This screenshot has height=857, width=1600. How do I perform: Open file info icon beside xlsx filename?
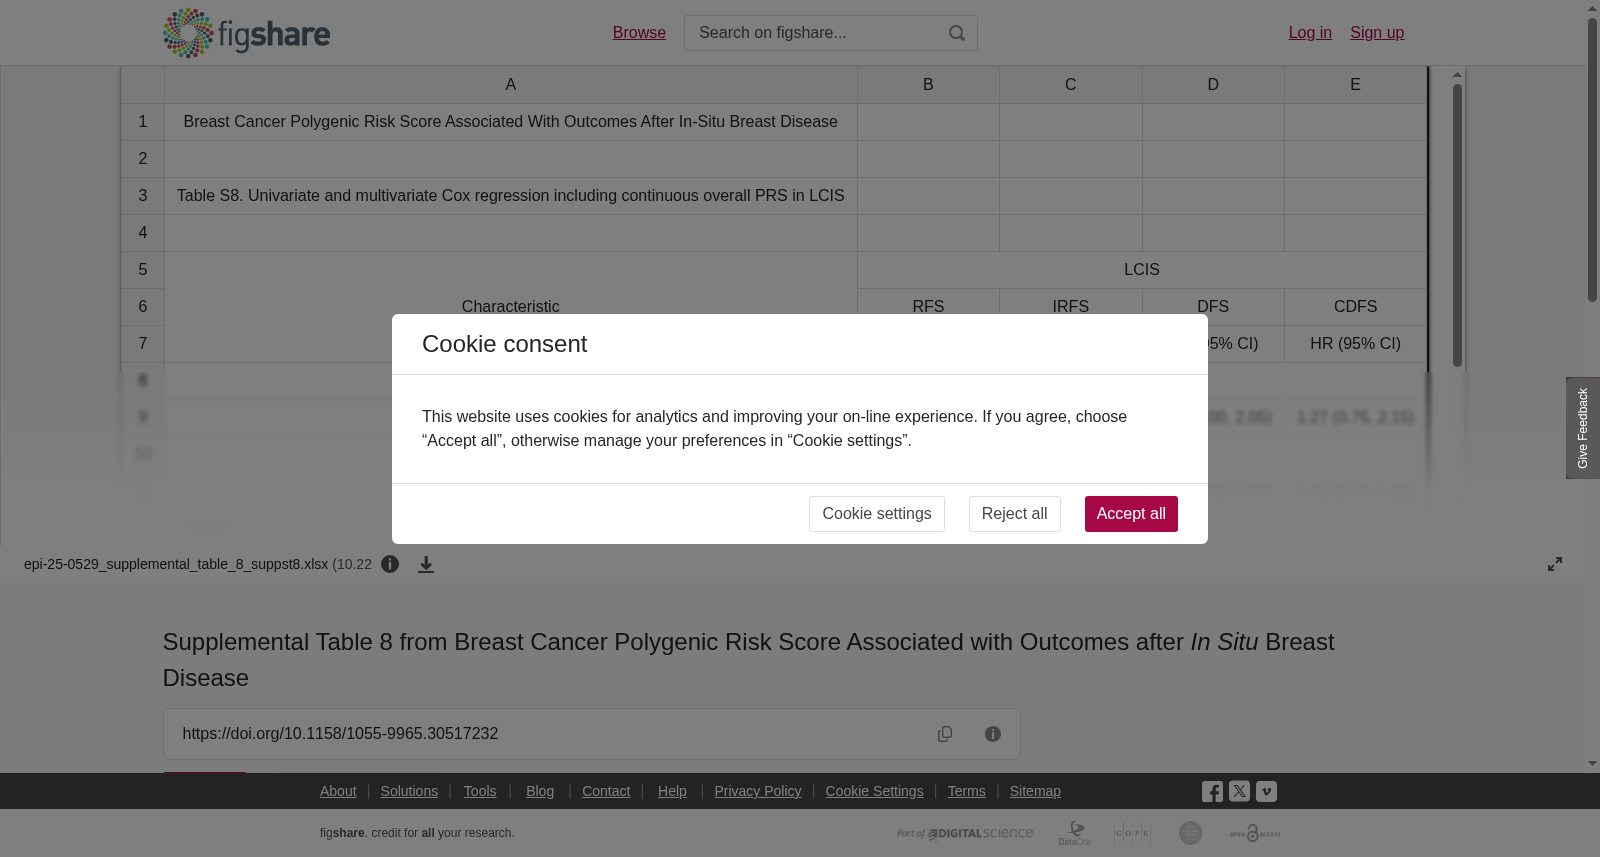point(390,564)
